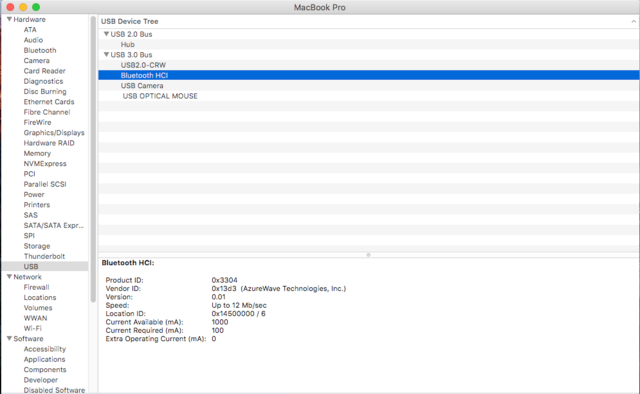
Task: Click the pane splitter handle dot
Action: (x=369, y=255)
